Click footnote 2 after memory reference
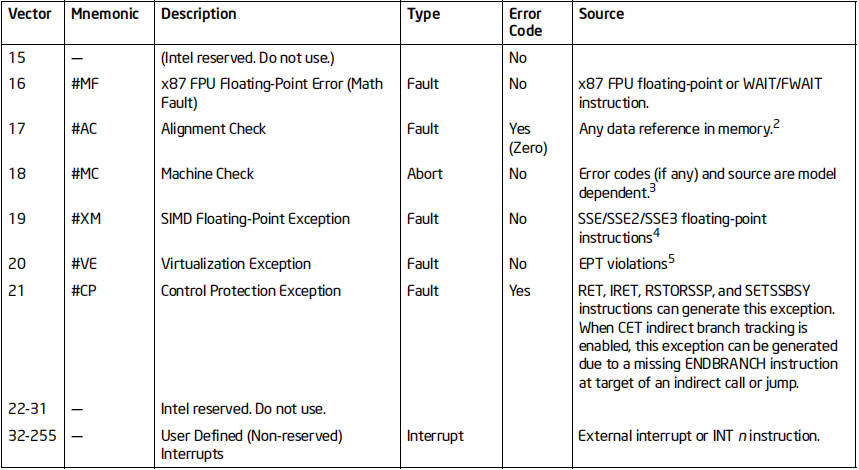The height and width of the screenshot is (470, 859). 776,124
